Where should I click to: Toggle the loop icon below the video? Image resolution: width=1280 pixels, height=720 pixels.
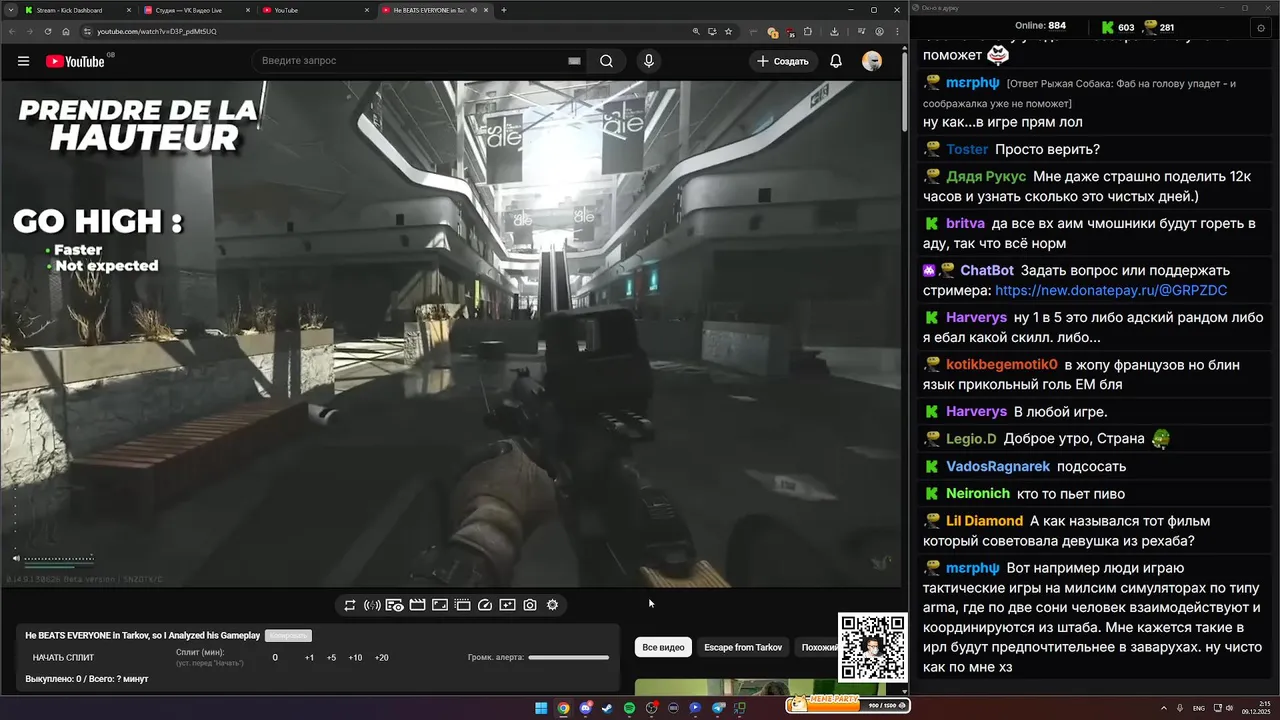pyautogui.click(x=350, y=605)
